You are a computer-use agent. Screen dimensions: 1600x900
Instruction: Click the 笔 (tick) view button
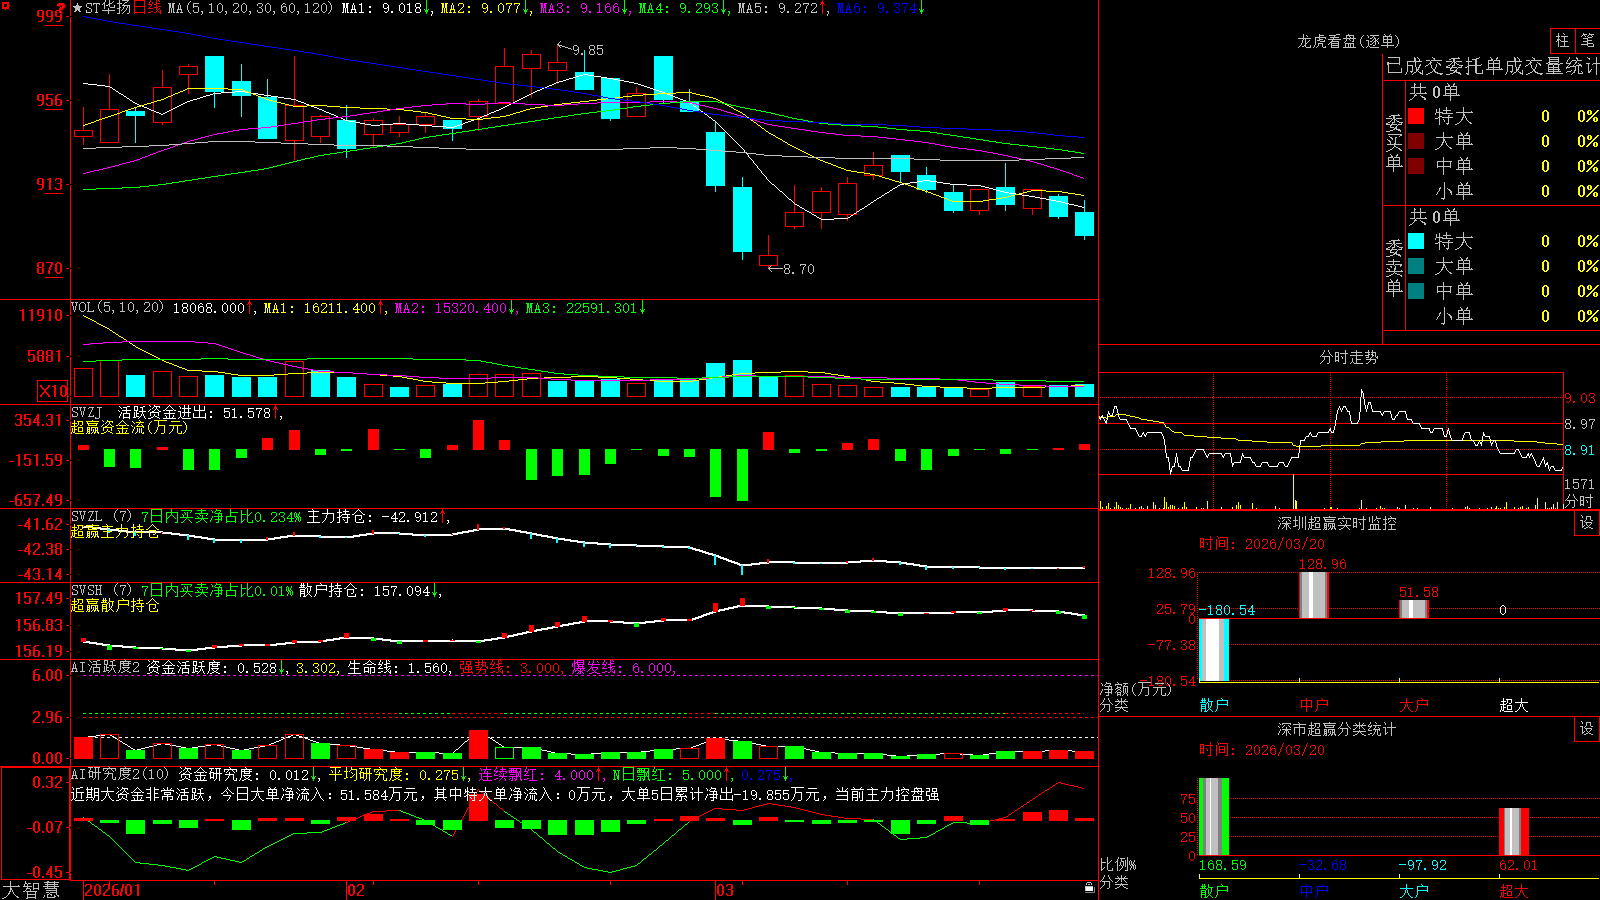[x=1587, y=40]
